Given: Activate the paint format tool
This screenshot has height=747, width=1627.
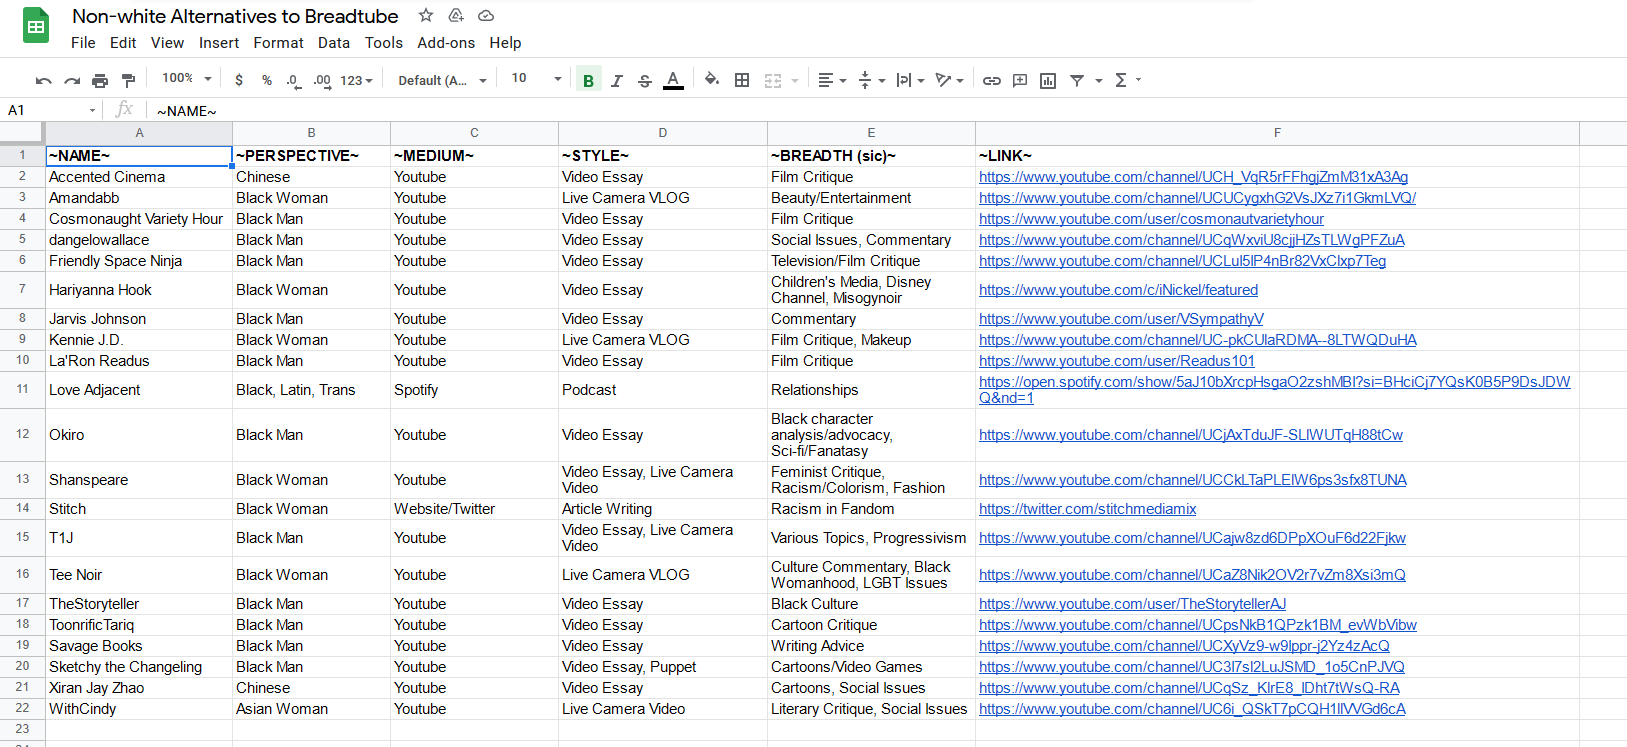Looking at the screenshot, I should tap(128, 80).
